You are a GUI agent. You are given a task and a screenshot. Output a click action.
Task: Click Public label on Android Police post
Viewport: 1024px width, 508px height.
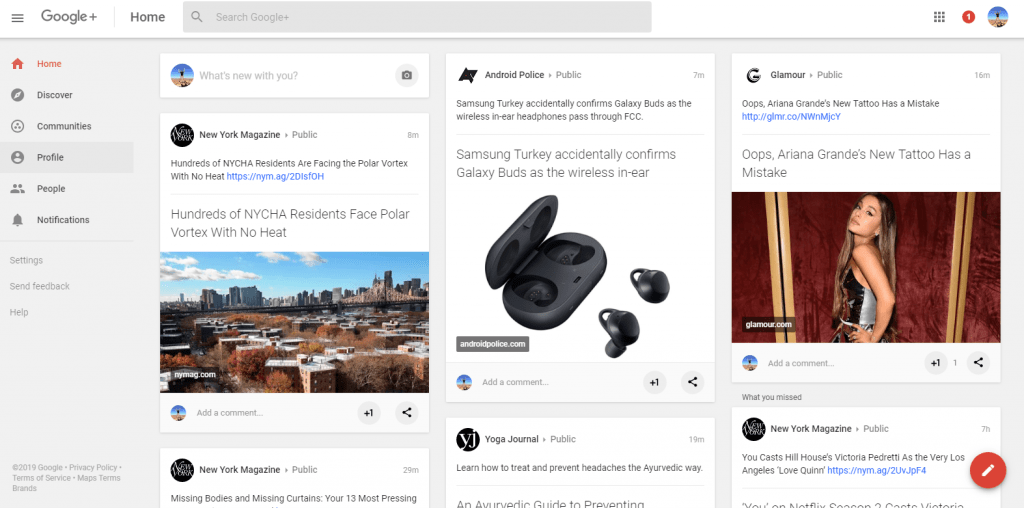(568, 75)
